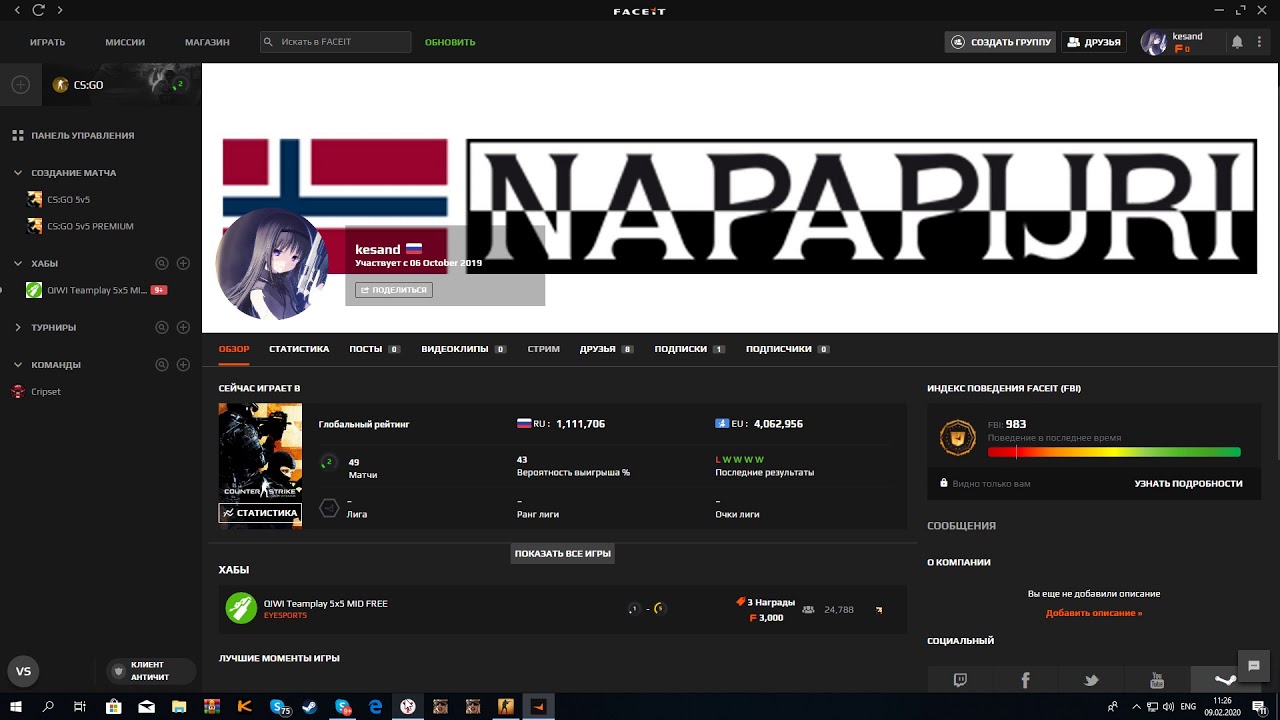
Task: Switch to the Подписки tab
Action: point(689,349)
